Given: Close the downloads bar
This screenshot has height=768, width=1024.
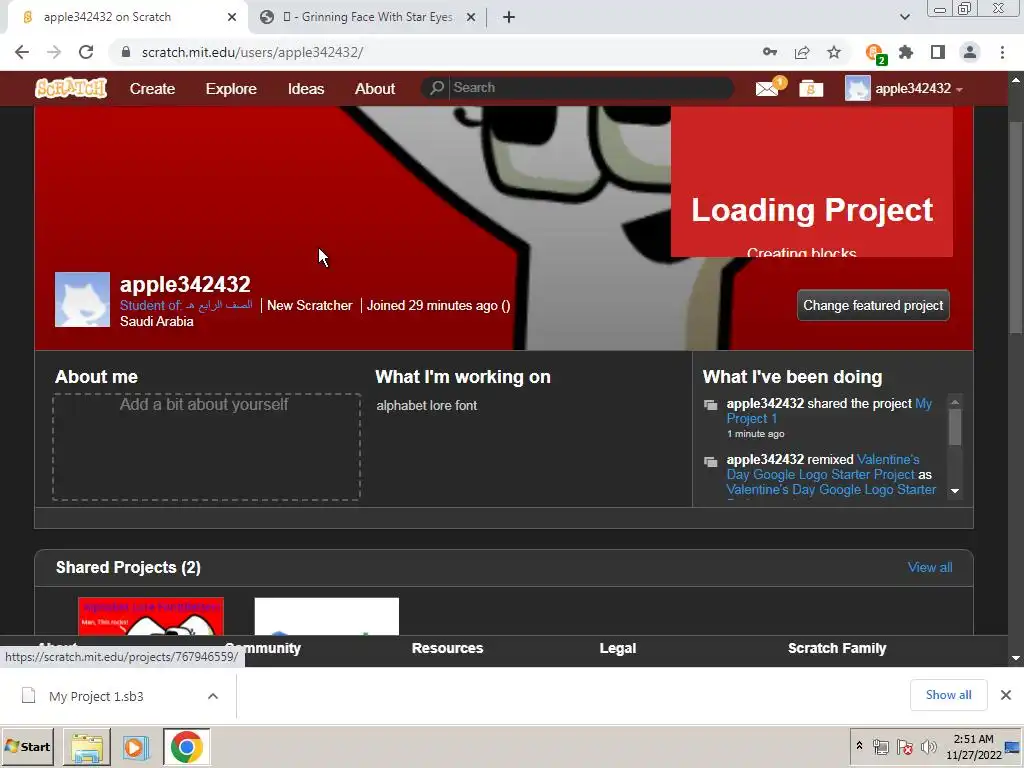Looking at the screenshot, I should [x=1006, y=695].
